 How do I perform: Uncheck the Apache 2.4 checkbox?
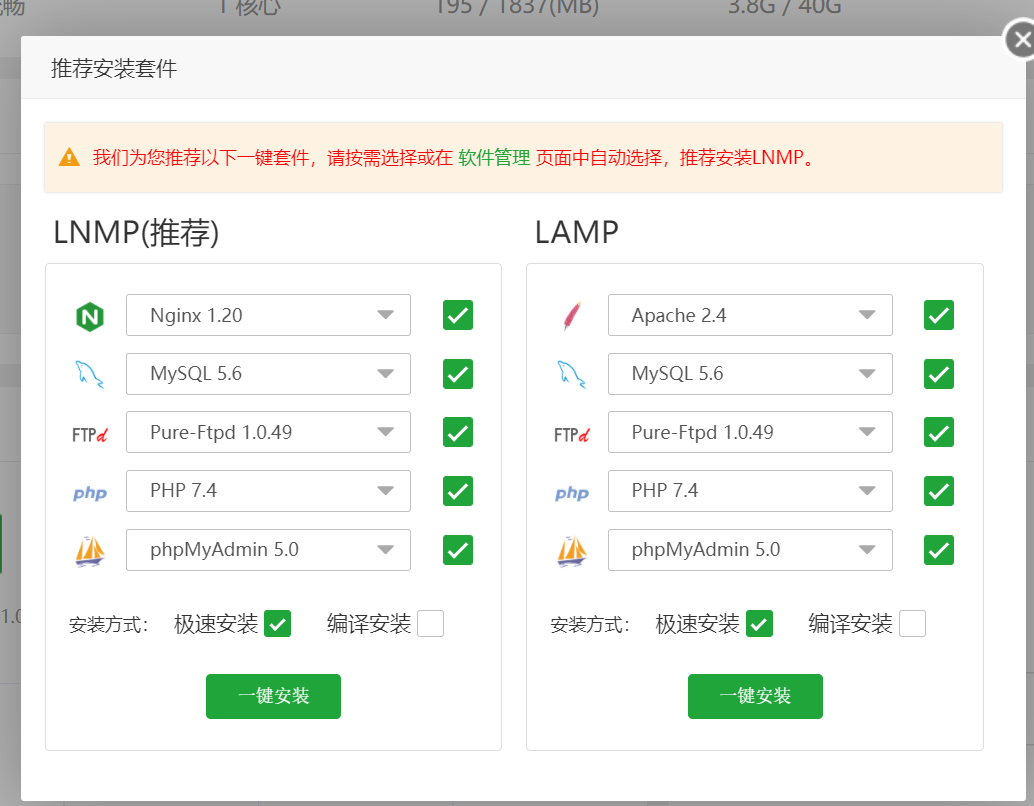pyautogui.click(x=939, y=315)
